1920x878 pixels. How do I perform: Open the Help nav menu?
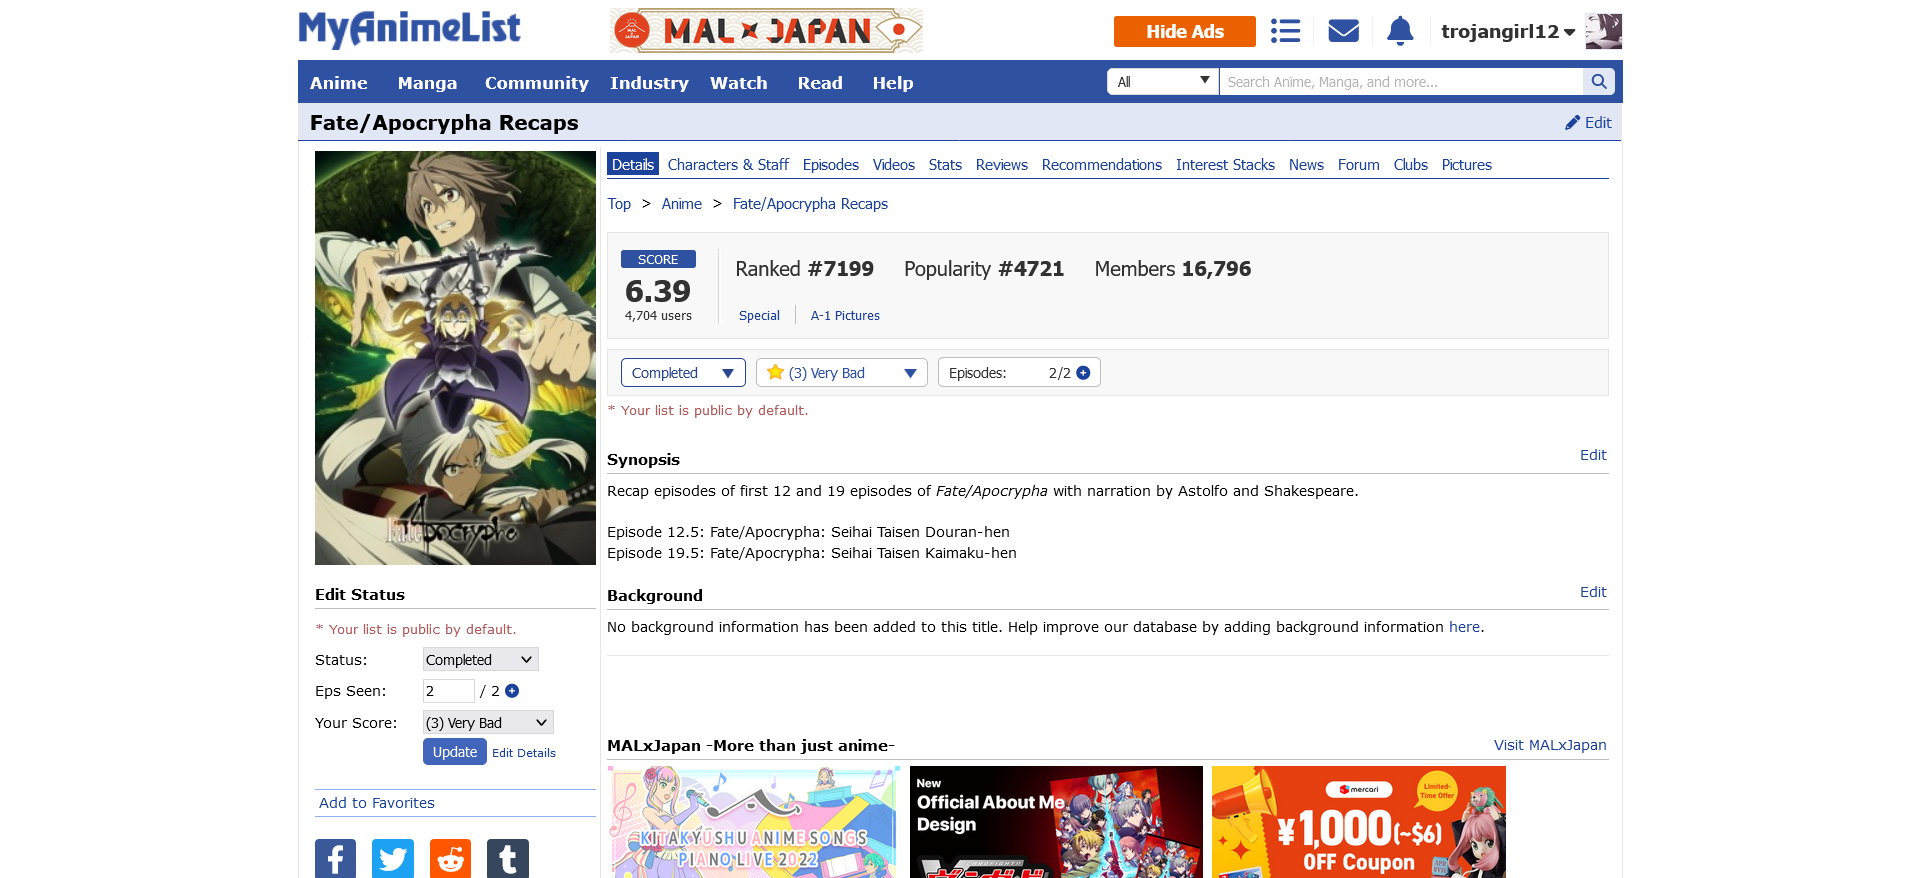(893, 83)
